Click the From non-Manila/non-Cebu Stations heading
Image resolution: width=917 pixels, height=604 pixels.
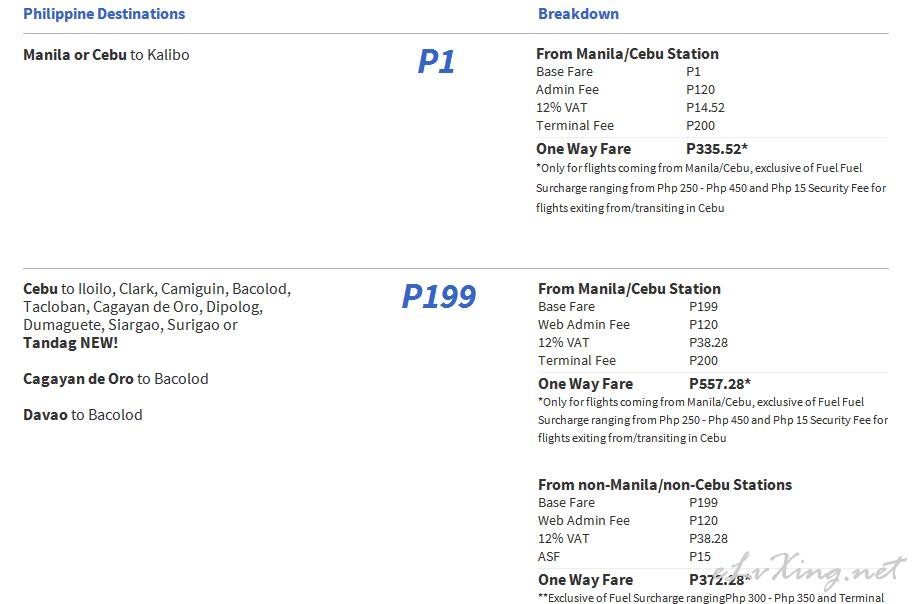coord(665,485)
